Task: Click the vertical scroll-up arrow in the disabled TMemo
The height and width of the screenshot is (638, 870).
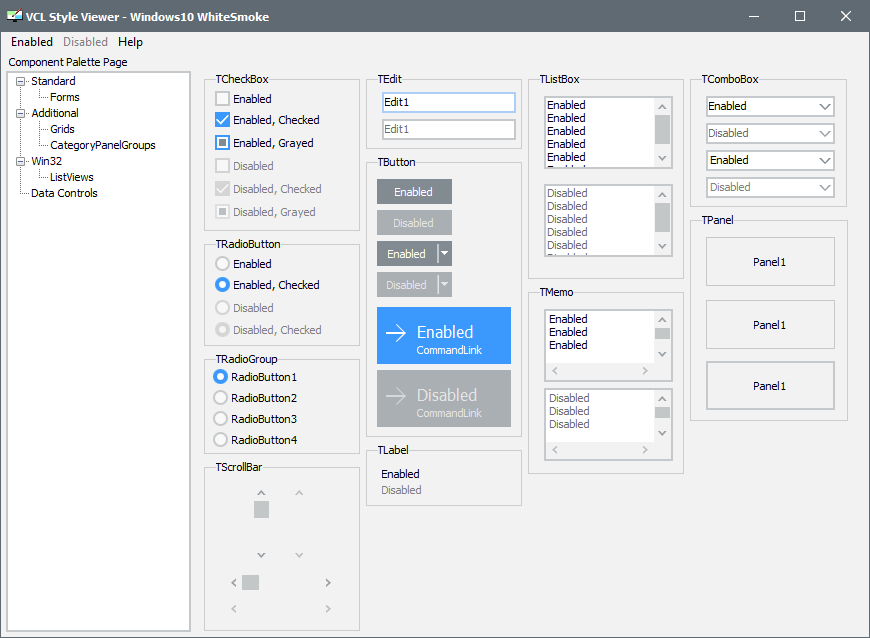Action: (662, 398)
